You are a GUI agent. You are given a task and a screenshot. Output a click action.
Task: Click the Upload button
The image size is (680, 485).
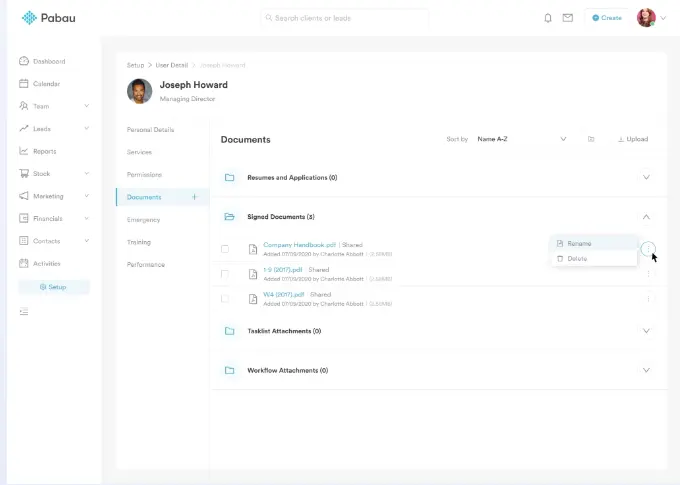(632, 139)
